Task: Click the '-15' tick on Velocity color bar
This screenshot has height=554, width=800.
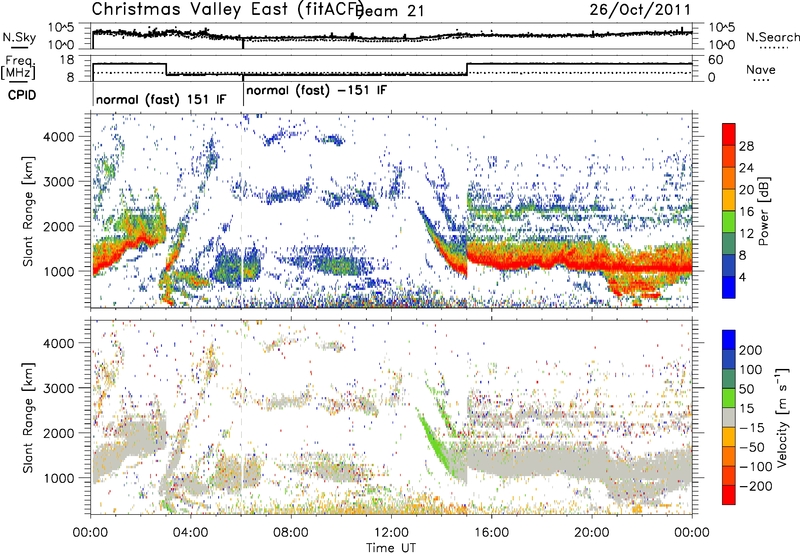Action: click(x=752, y=428)
